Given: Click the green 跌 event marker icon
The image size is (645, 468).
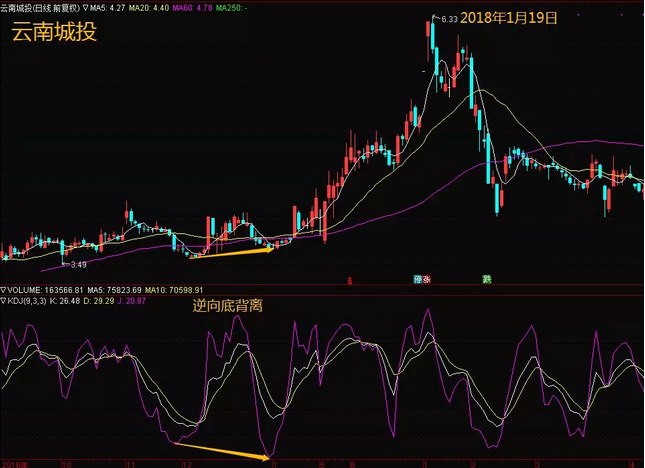Looking at the screenshot, I should click(x=487, y=279).
